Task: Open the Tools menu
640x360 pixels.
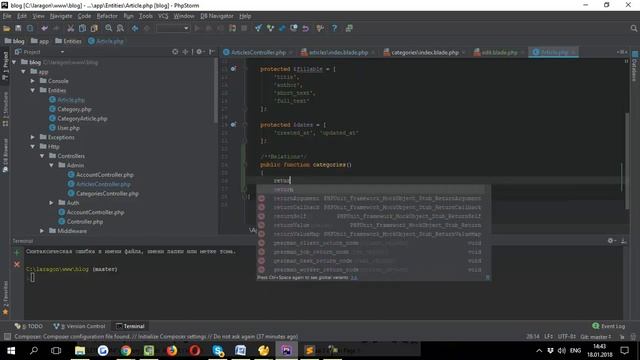Action: pos(145,16)
